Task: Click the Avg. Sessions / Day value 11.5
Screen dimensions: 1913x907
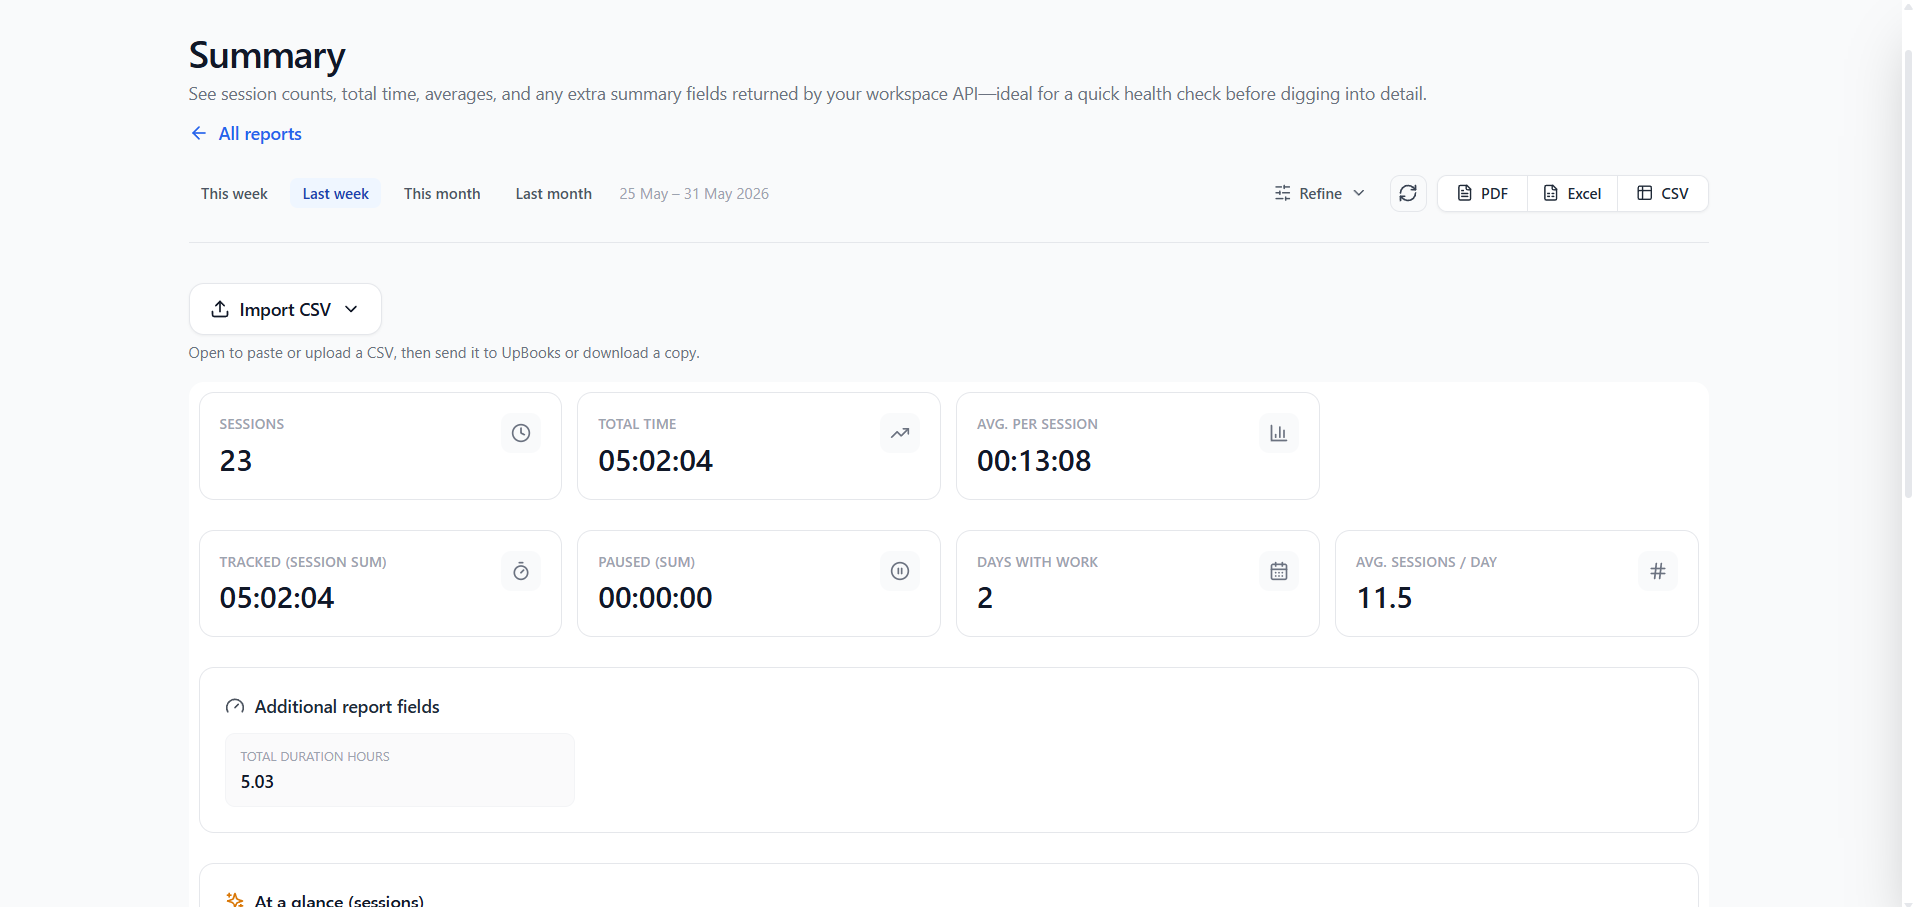Action: click(1384, 597)
